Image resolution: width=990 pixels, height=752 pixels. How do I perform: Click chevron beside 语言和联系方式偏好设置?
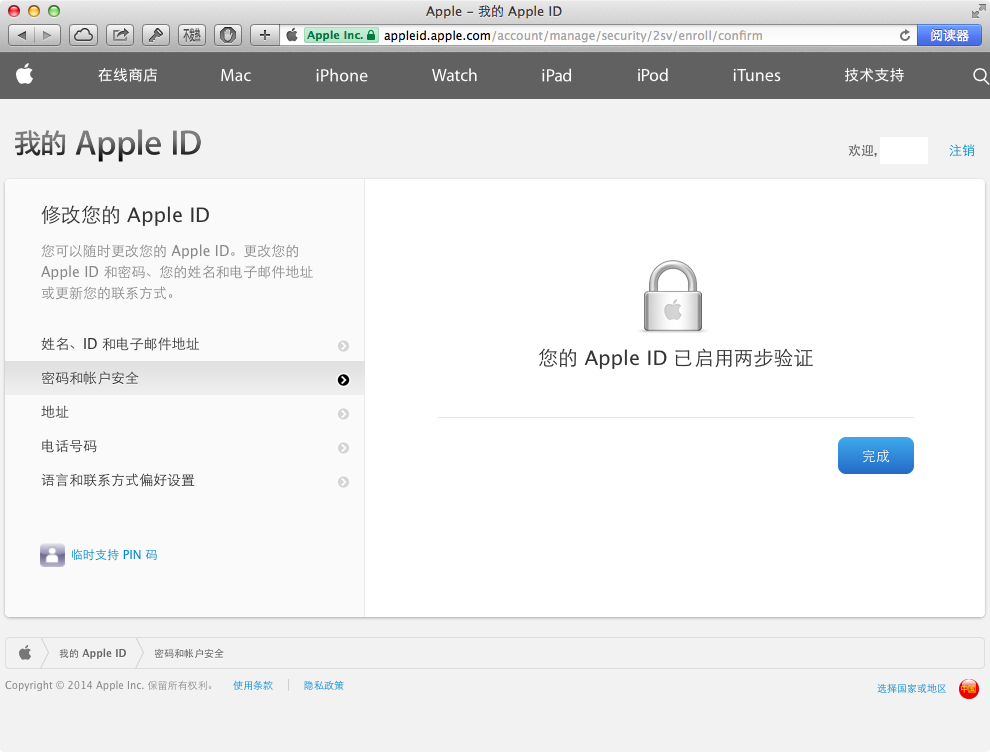(x=343, y=482)
